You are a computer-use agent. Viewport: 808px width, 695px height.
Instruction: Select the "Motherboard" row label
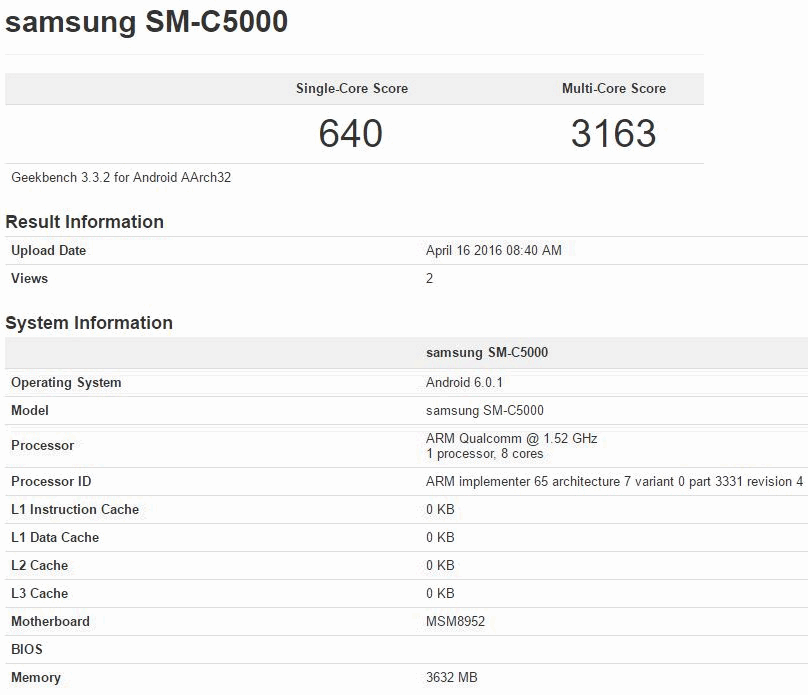pyautogui.click(x=50, y=621)
